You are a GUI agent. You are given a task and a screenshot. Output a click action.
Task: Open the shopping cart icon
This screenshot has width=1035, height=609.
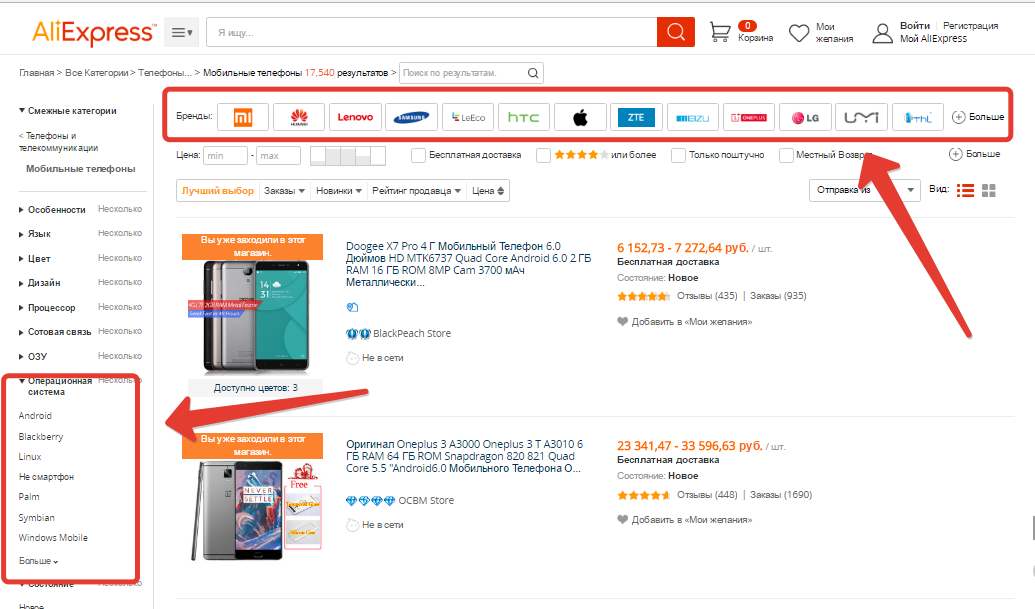click(x=719, y=32)
